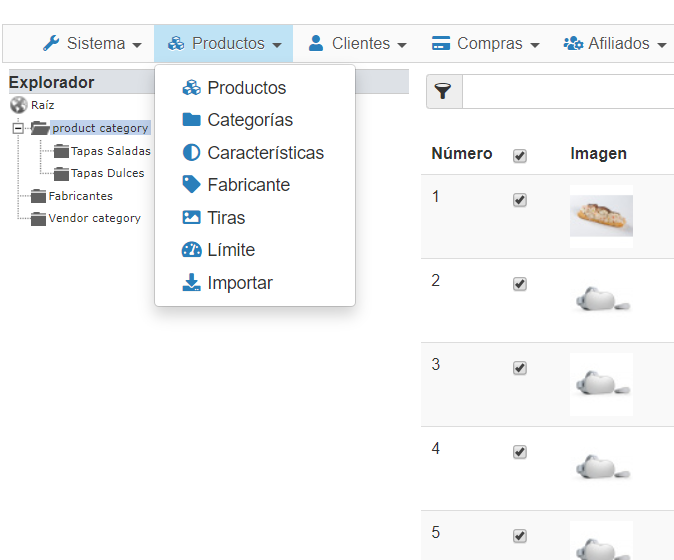Click the Importar download icon
Image resolution: width=674 pixels, height=560 pixels.
[x=192, y=283]
